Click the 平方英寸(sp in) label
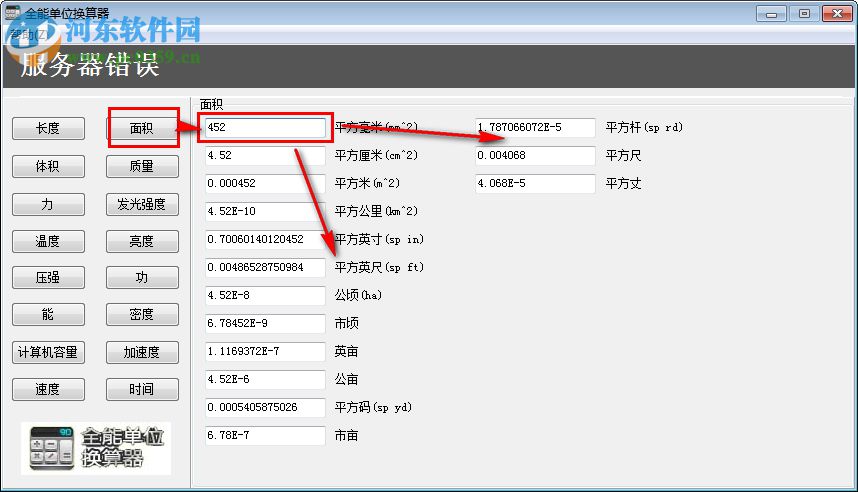 (x=379, y=239)
